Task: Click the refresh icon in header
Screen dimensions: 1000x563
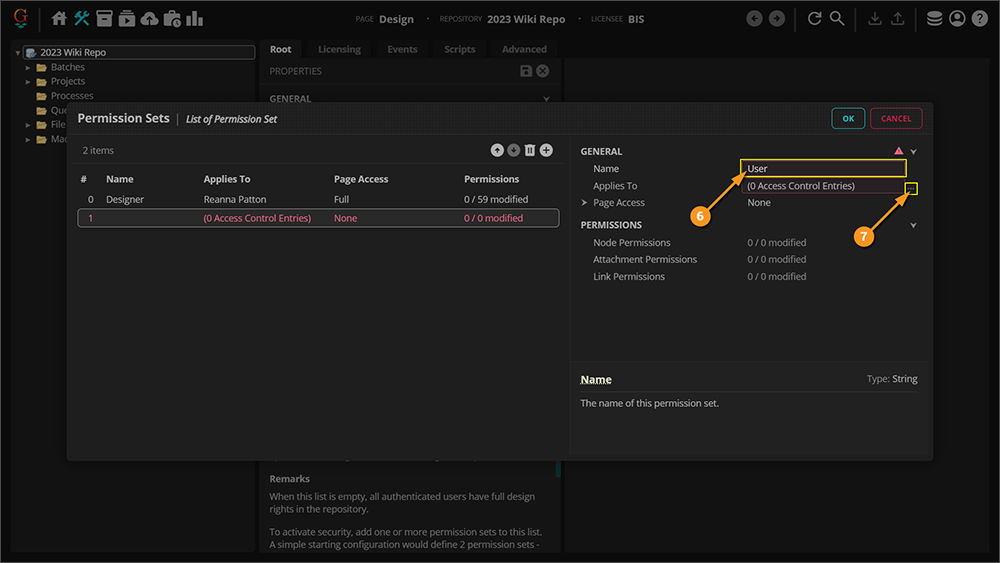Action: (x=814, y=19)
